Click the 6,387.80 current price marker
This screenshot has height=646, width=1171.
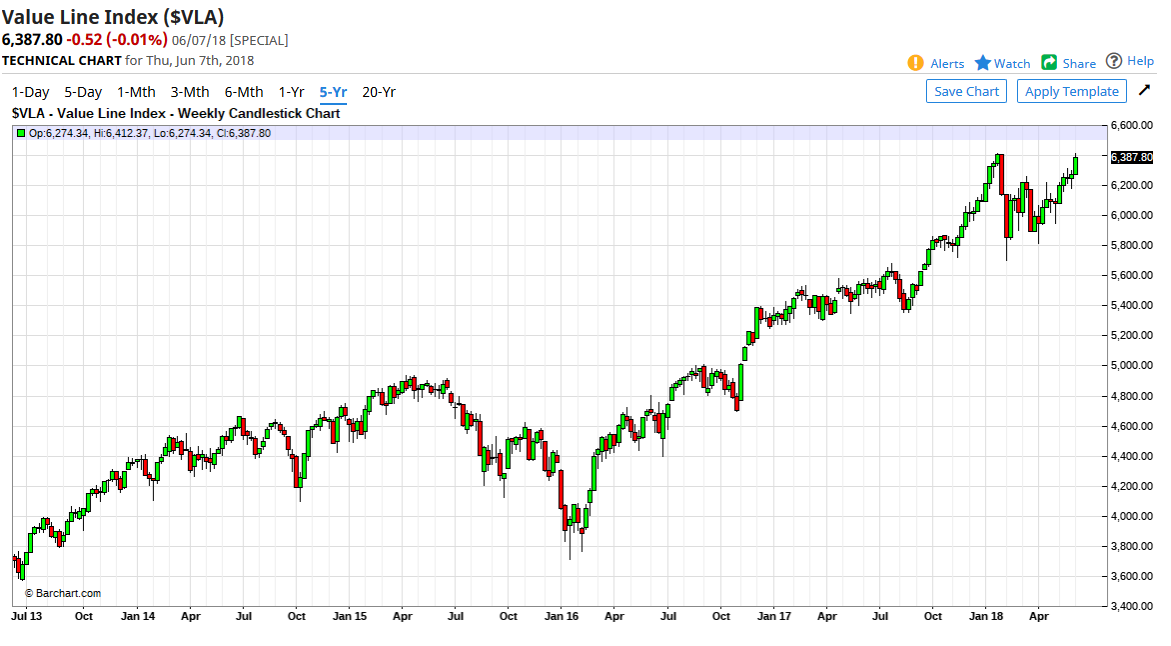[1131, 157]
